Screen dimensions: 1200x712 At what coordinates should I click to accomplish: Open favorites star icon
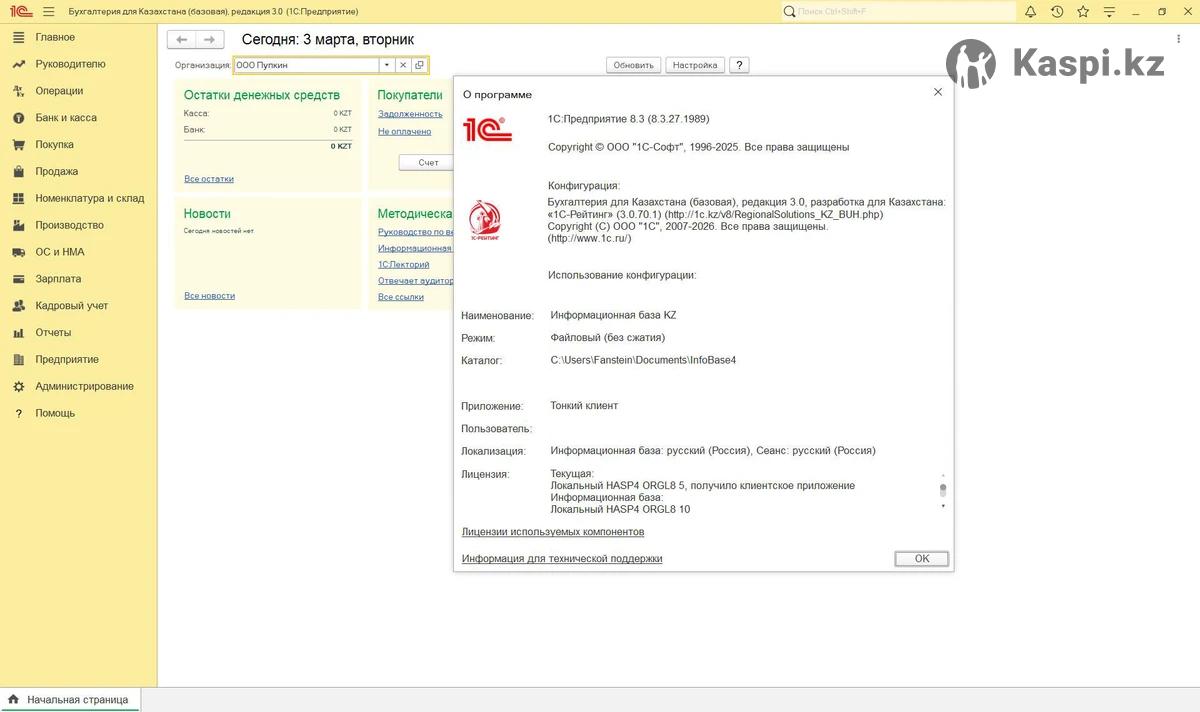click(x=1083, y=11)
